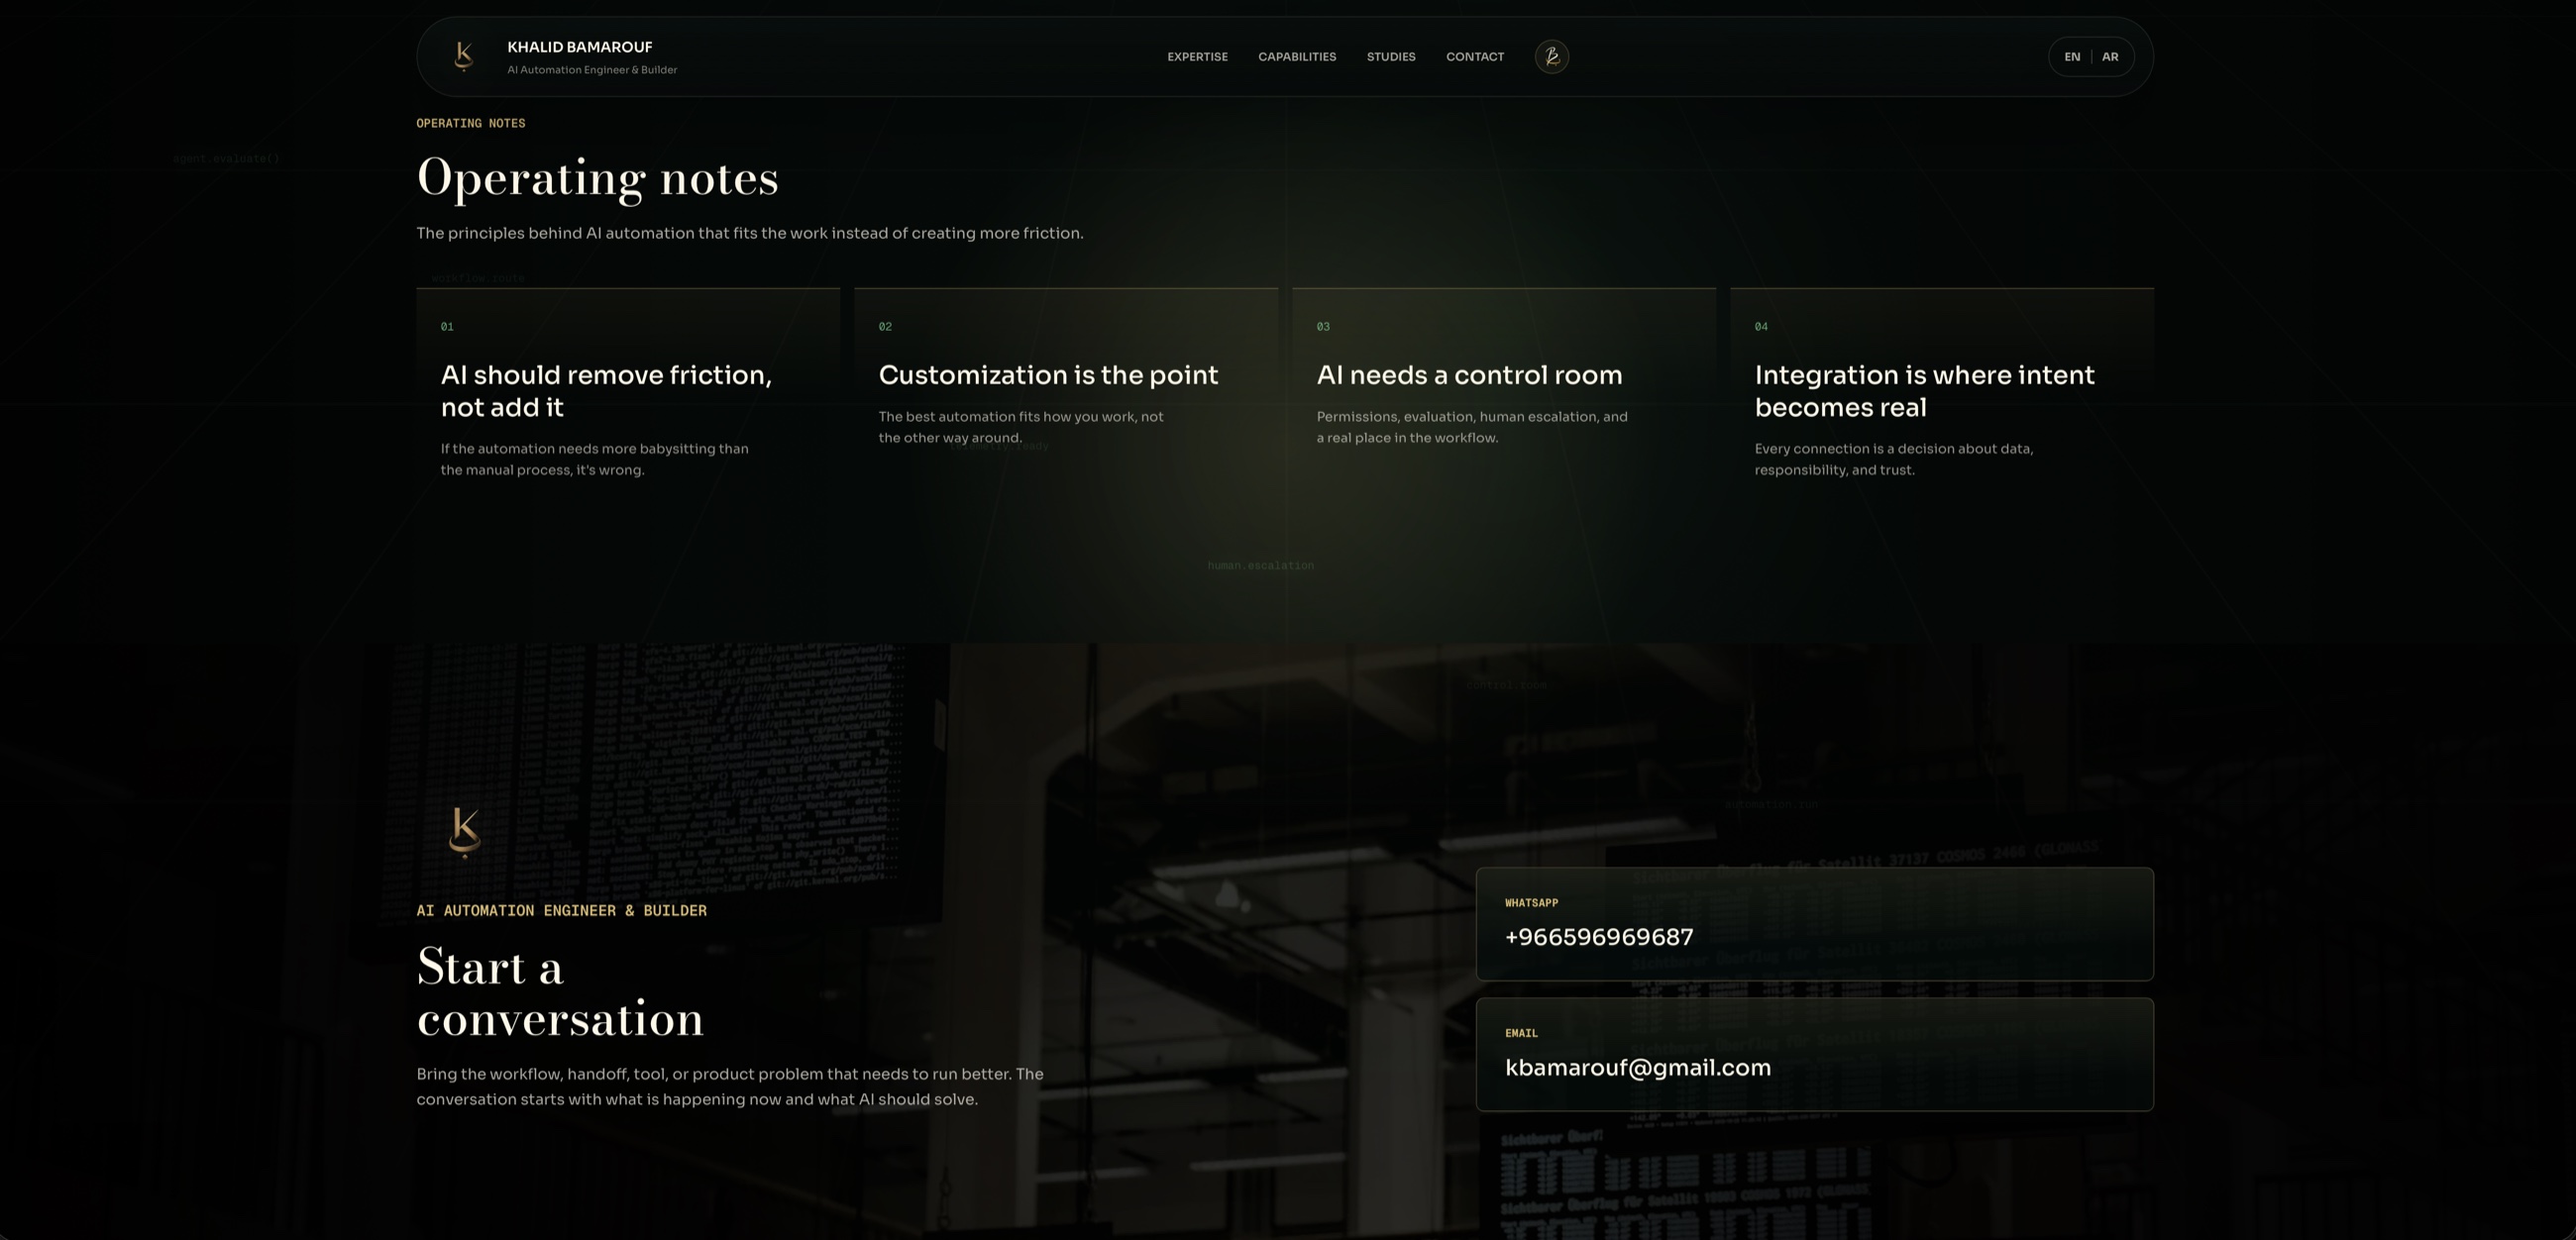Select the 'AI needs a control room' card
The image size is (2576, 1240).
click(x=1504, y=398)
